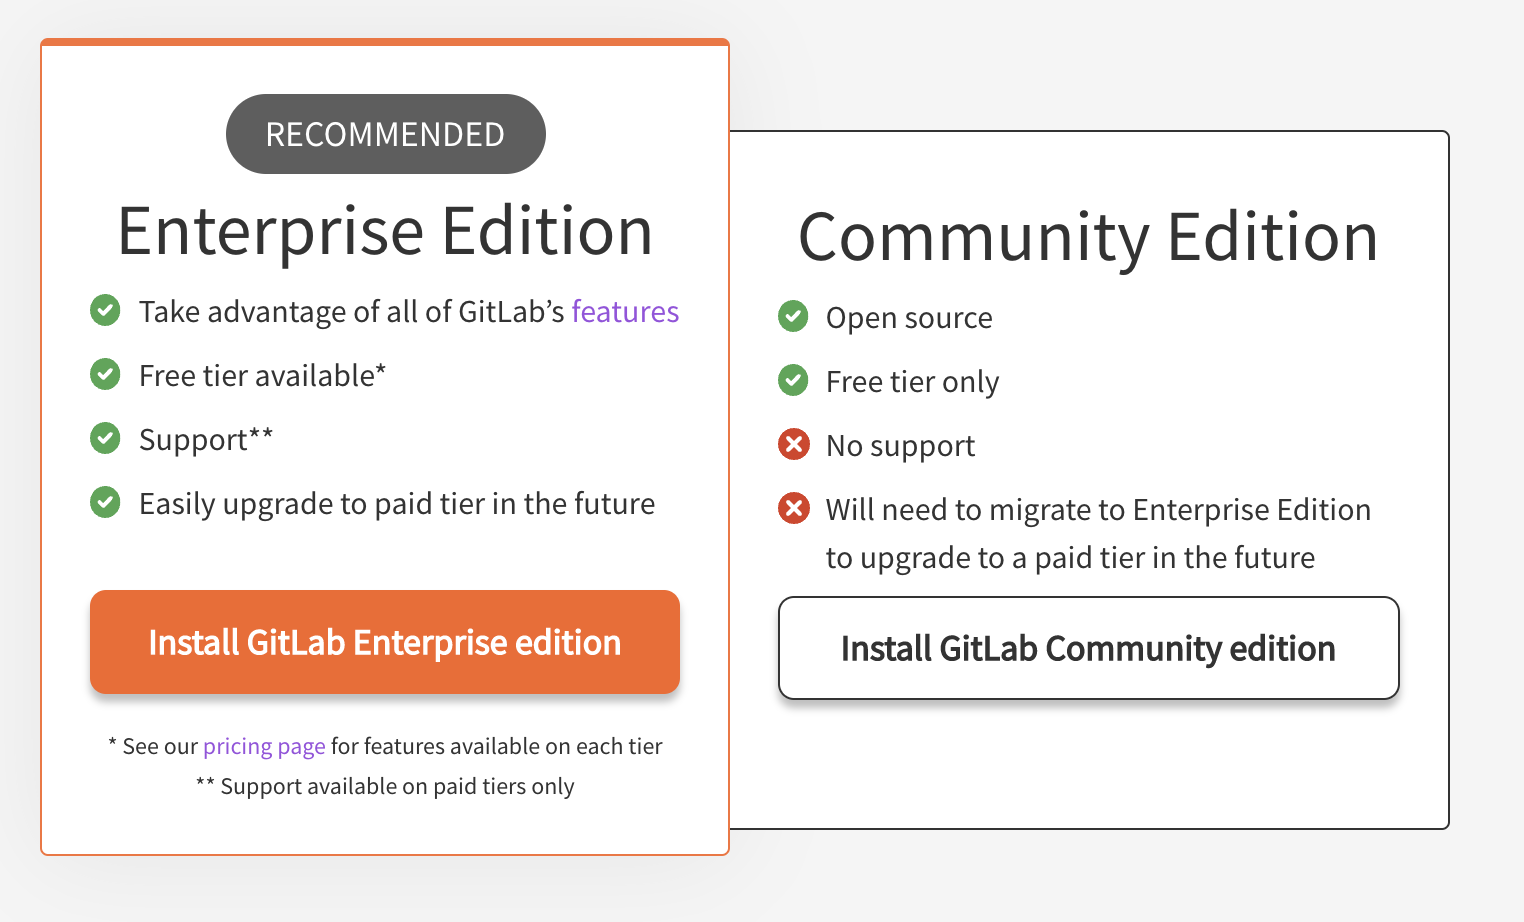Screen dimensions: 1524x922
Task: Click the Community Edition heading
Action: click(x=1088, y=237)
